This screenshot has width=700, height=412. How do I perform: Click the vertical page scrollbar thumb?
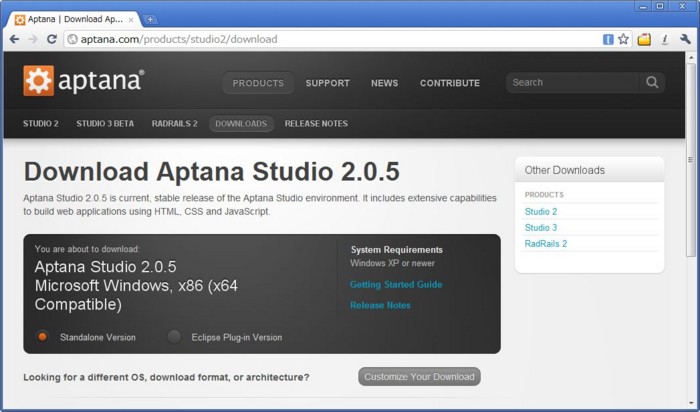(690, 160)
